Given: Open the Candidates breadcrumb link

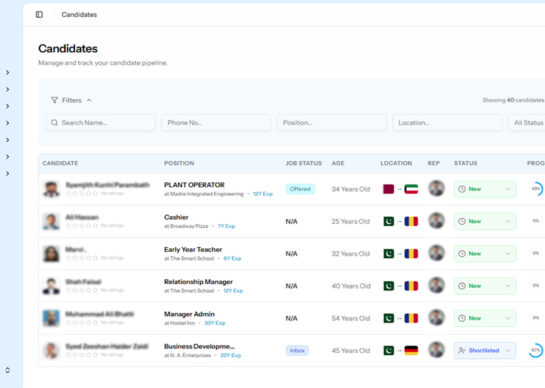Looking at the screenshot, I should 79,15.
